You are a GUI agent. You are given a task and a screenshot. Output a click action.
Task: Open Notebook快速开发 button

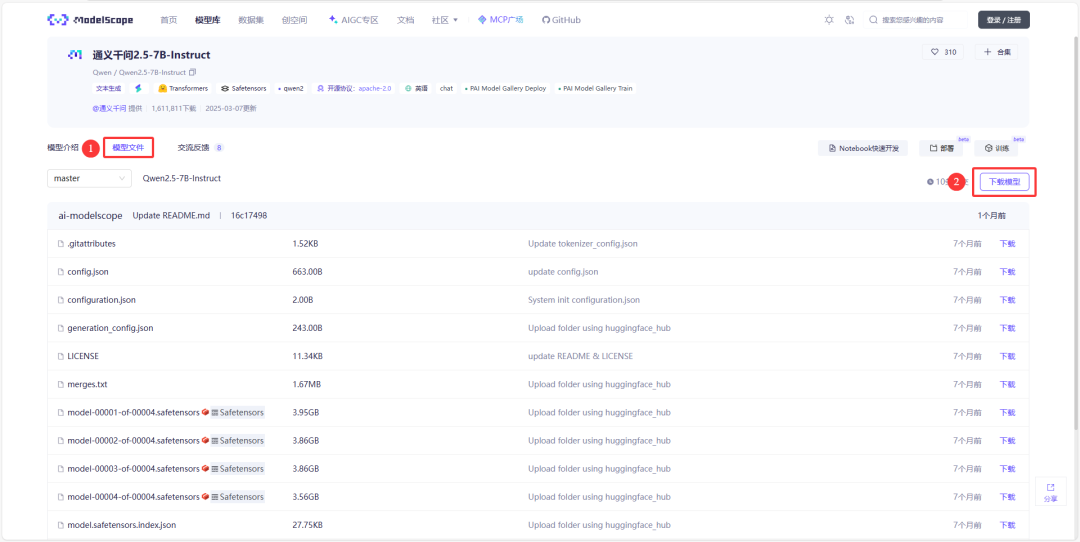863,148
